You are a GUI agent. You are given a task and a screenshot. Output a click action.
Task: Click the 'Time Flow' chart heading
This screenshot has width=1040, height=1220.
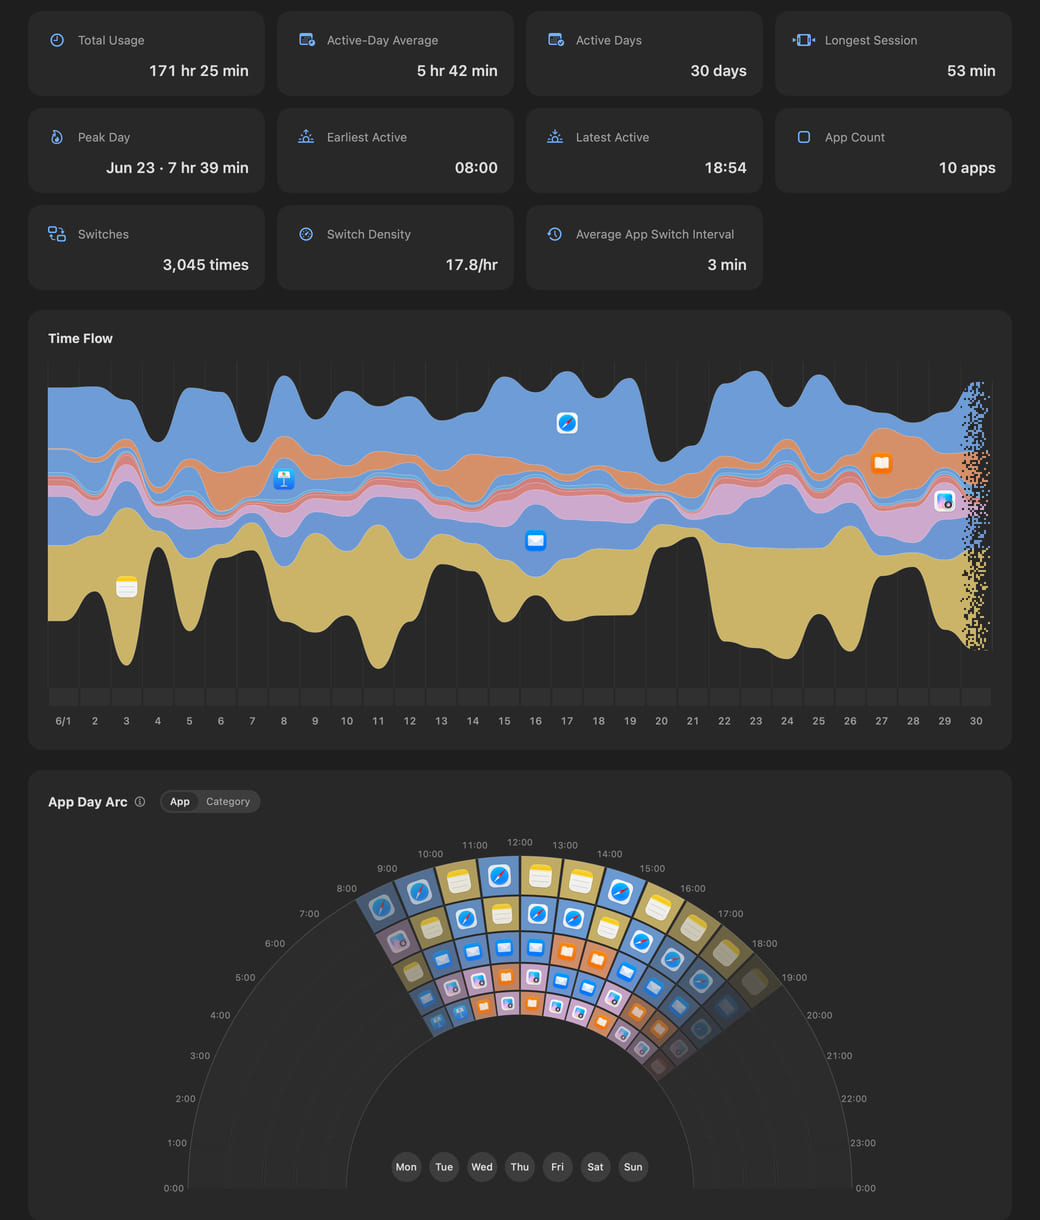tap(80, 338)
